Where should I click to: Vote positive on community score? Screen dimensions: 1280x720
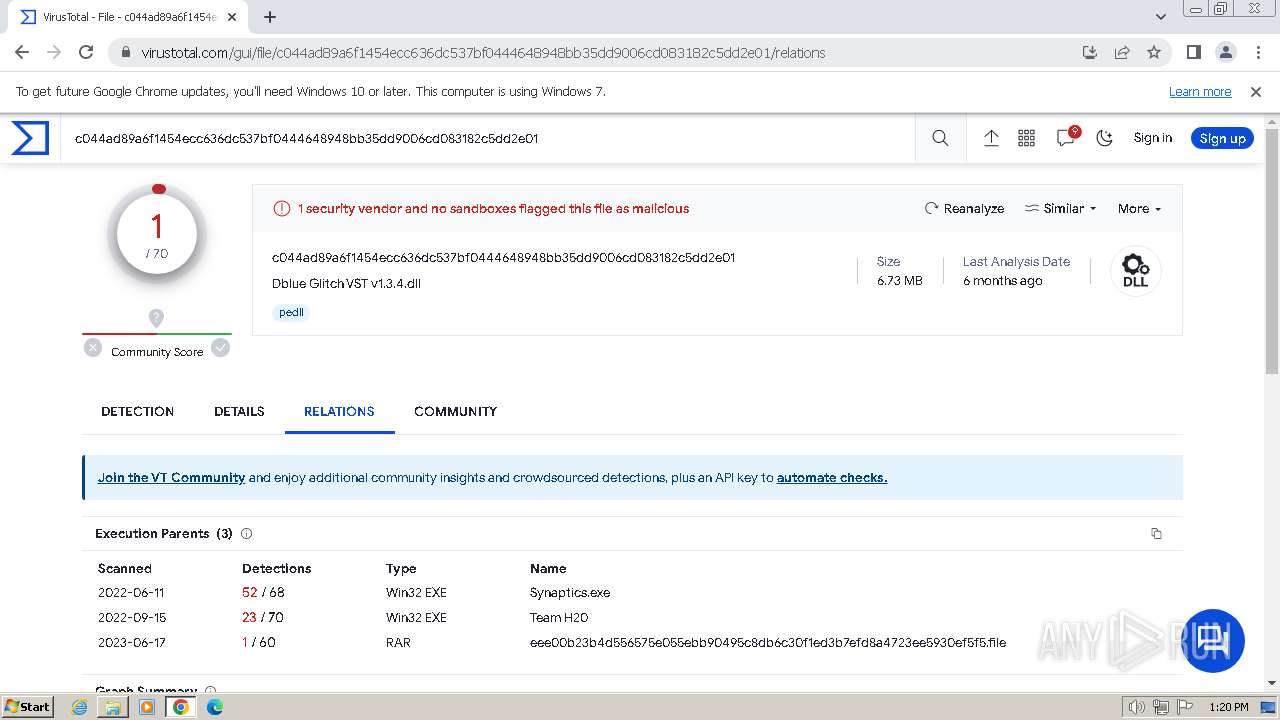pyautogui.click(x=221, y=348)
